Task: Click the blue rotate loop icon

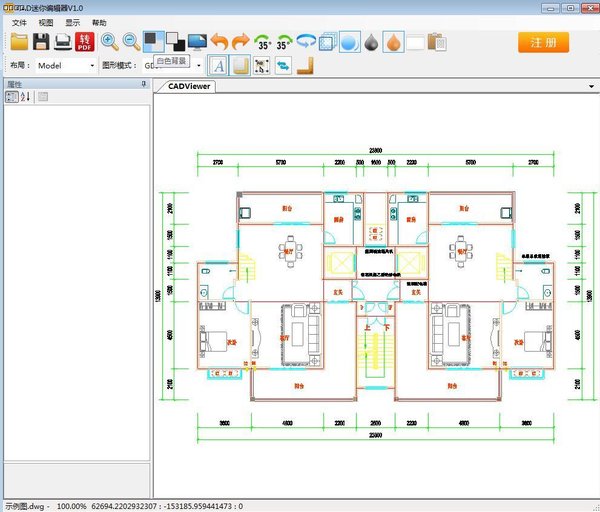Action: (306, 42)
